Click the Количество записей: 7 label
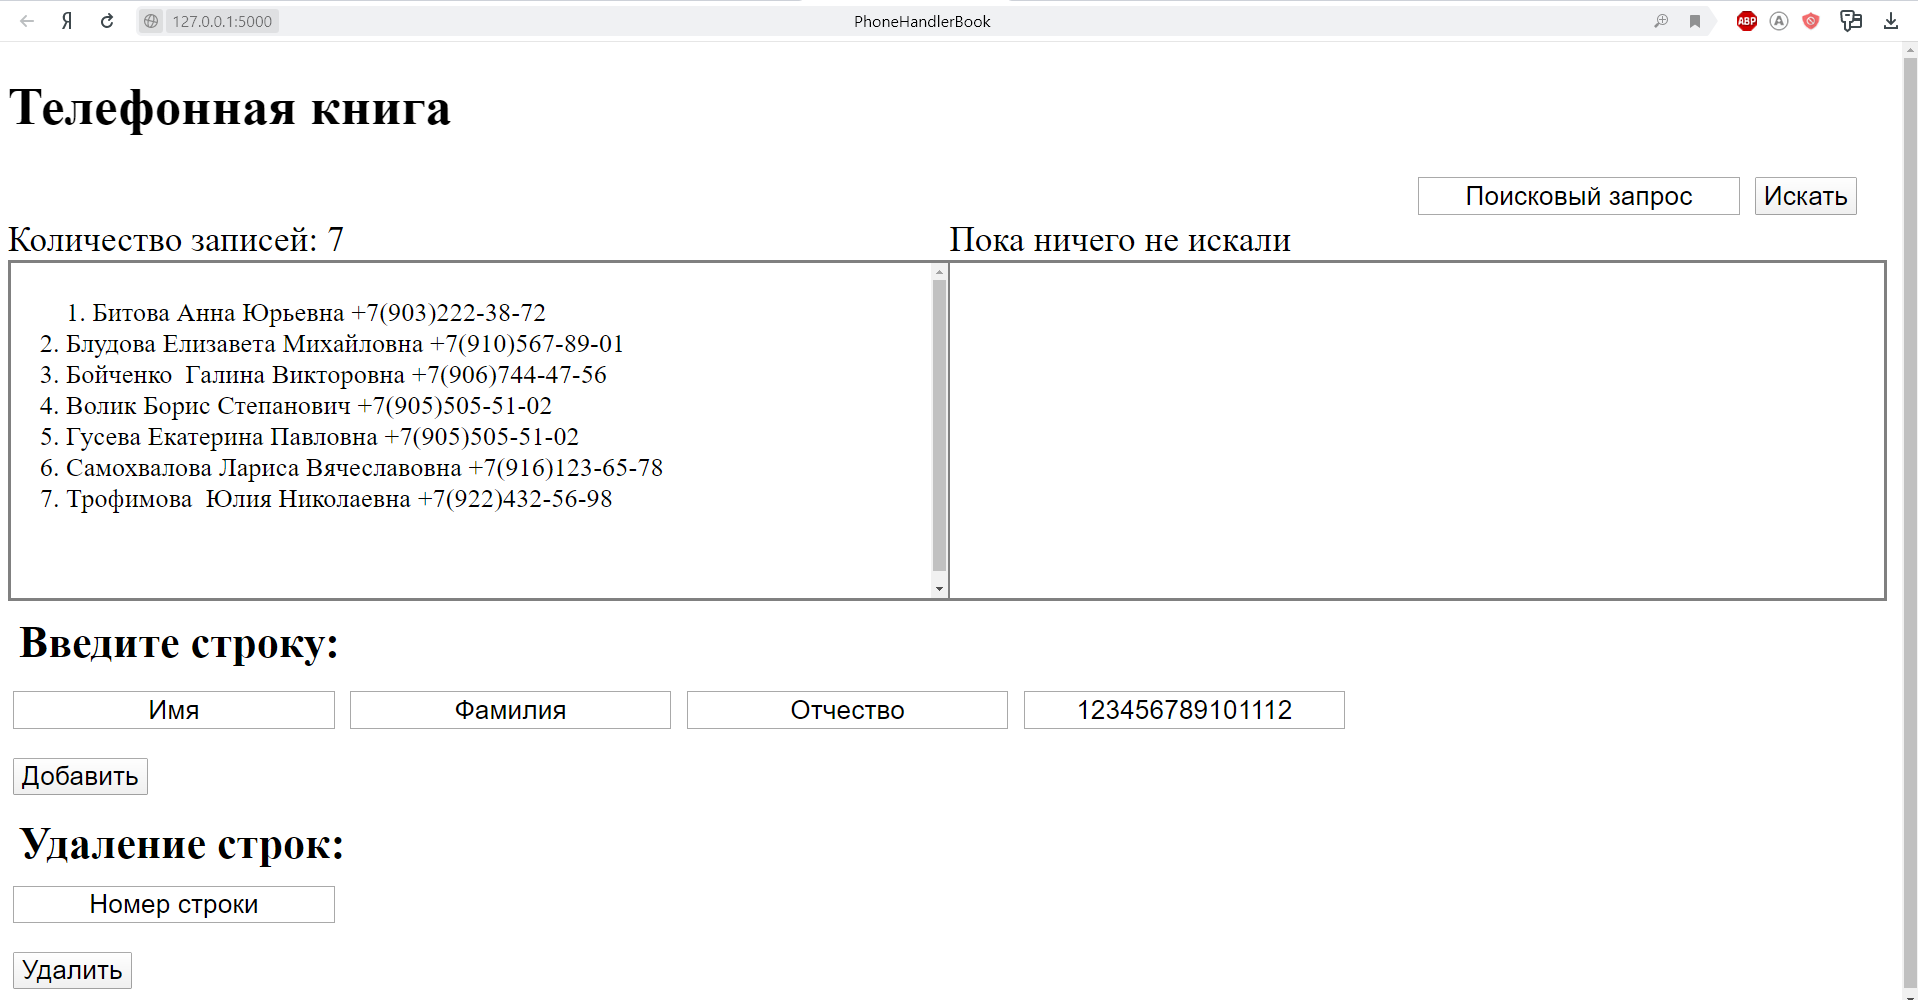 click(x=176, y=240)
